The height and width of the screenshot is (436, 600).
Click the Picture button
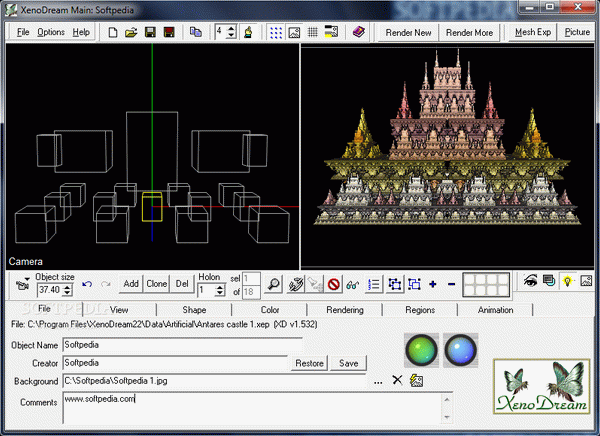point(577,33)
